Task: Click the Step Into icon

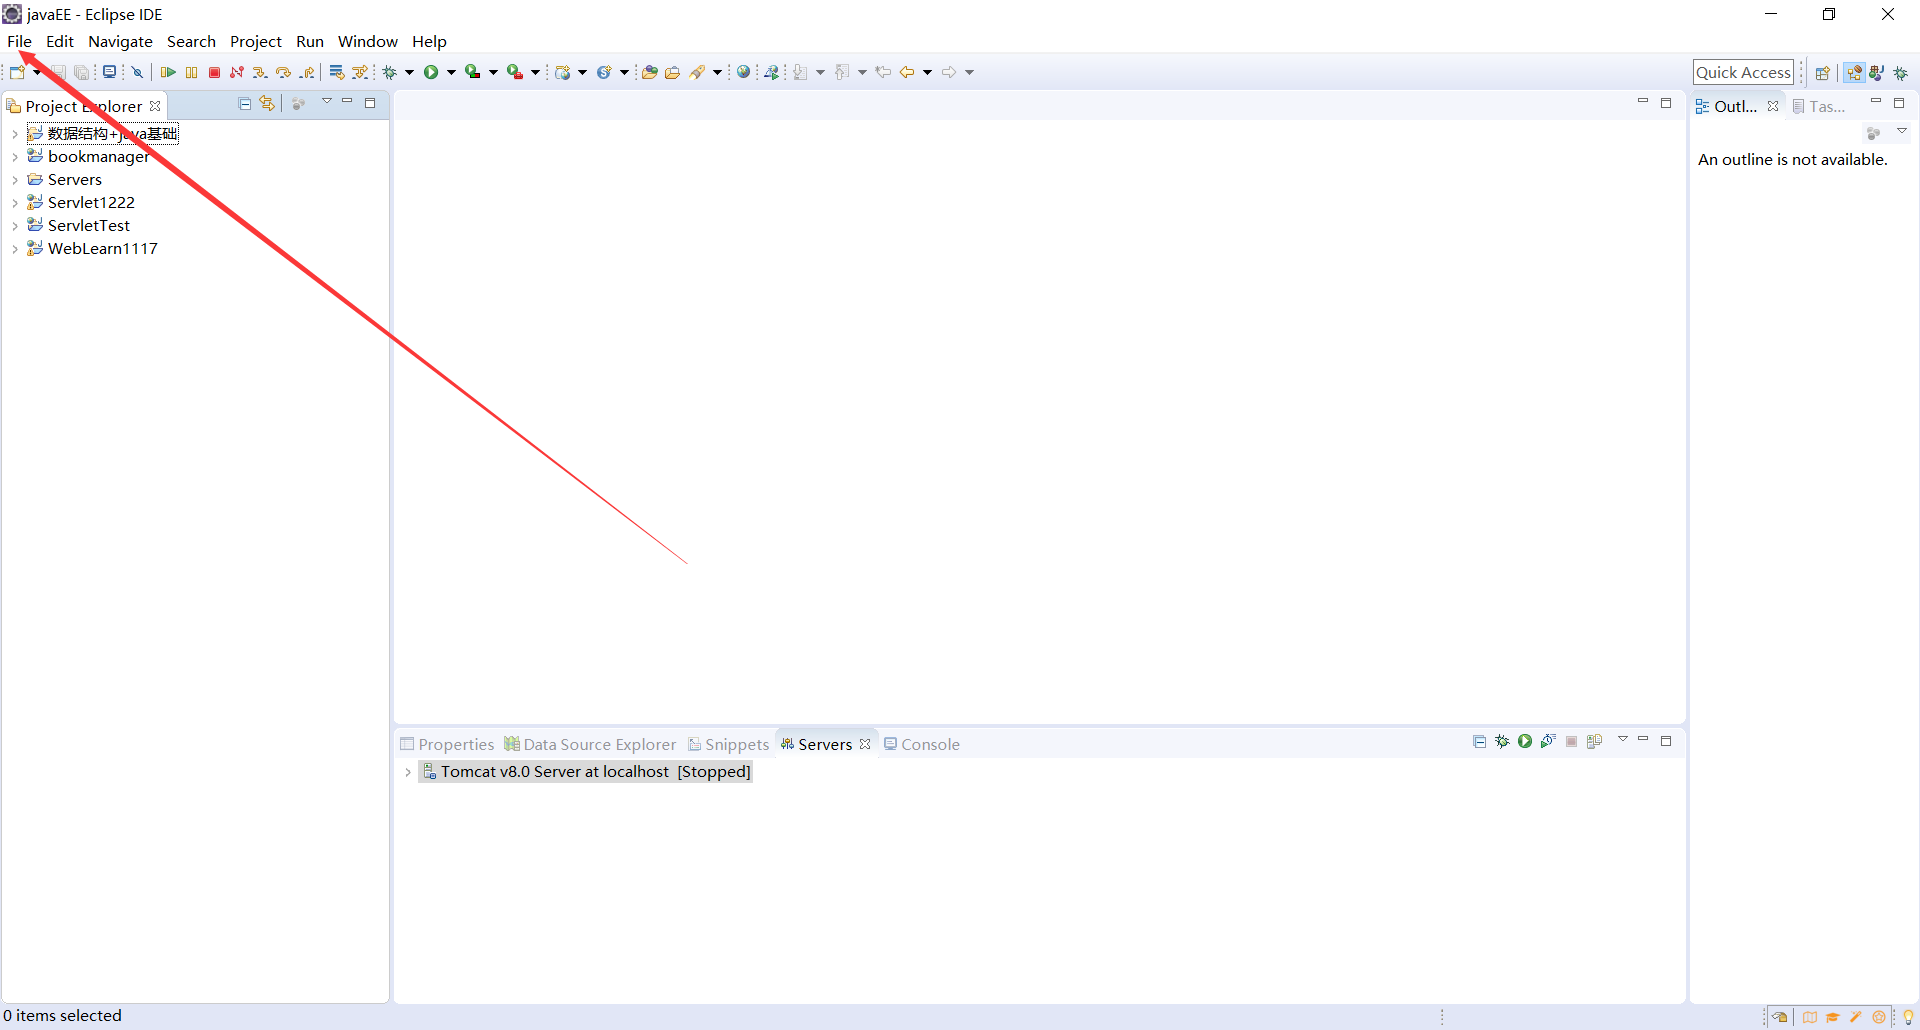Action: [x=260, y=72]
